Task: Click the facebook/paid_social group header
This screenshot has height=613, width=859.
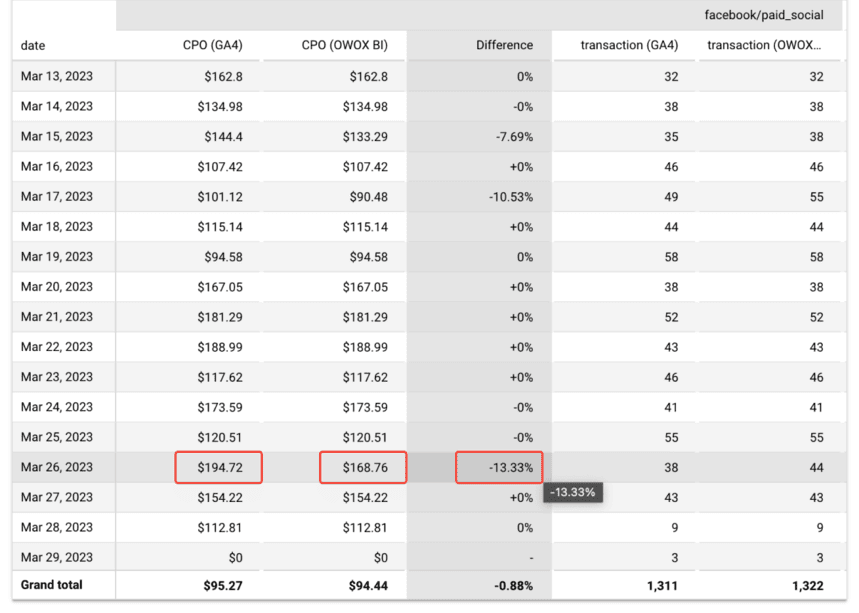Action: (764, 15)
